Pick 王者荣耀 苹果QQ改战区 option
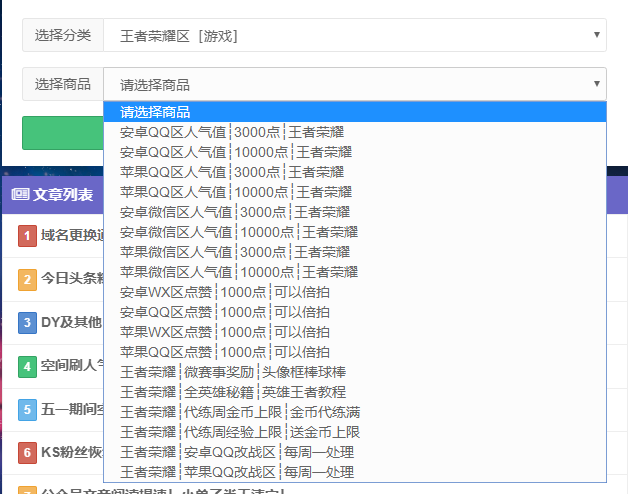 (237, 472)
